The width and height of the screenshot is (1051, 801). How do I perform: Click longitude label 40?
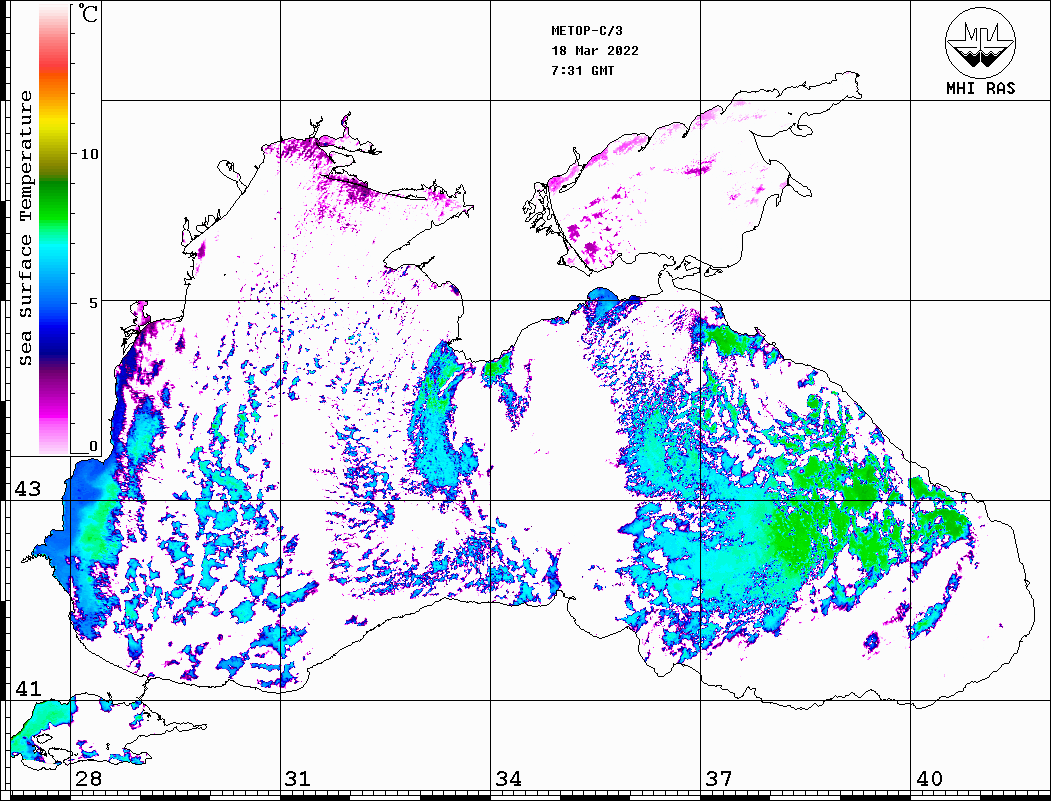tap(929, 779)
